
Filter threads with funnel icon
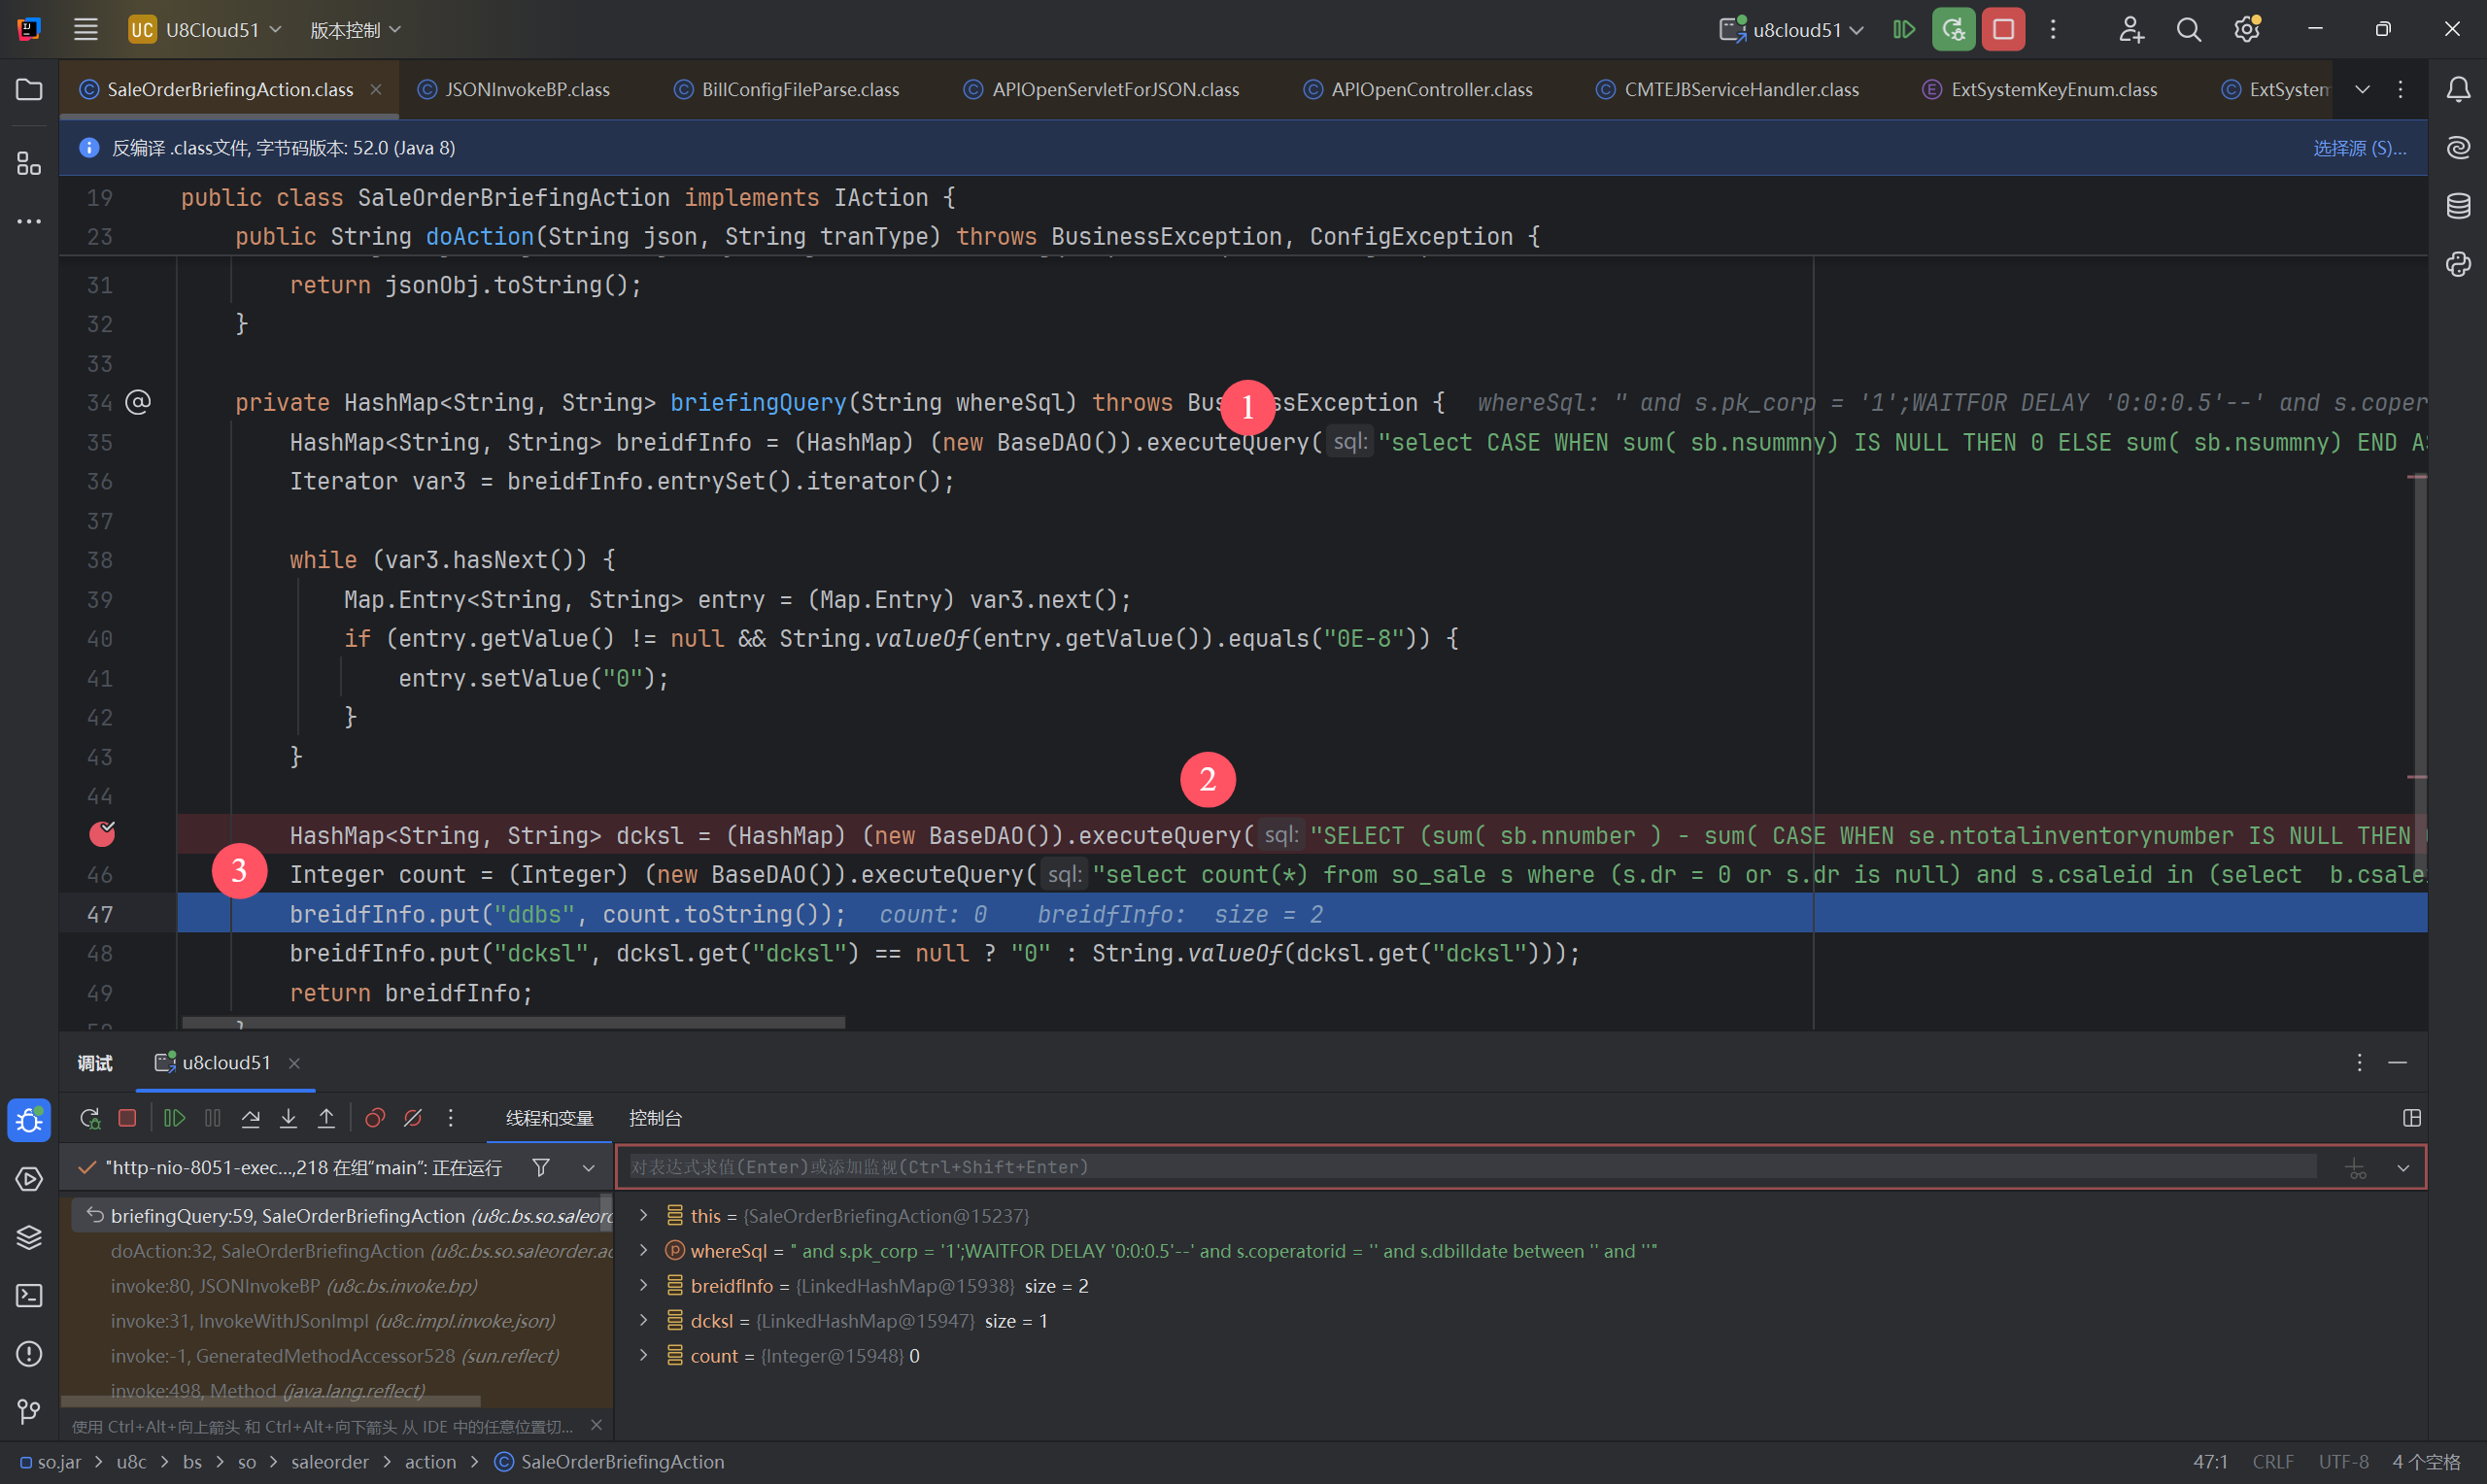541,1167
